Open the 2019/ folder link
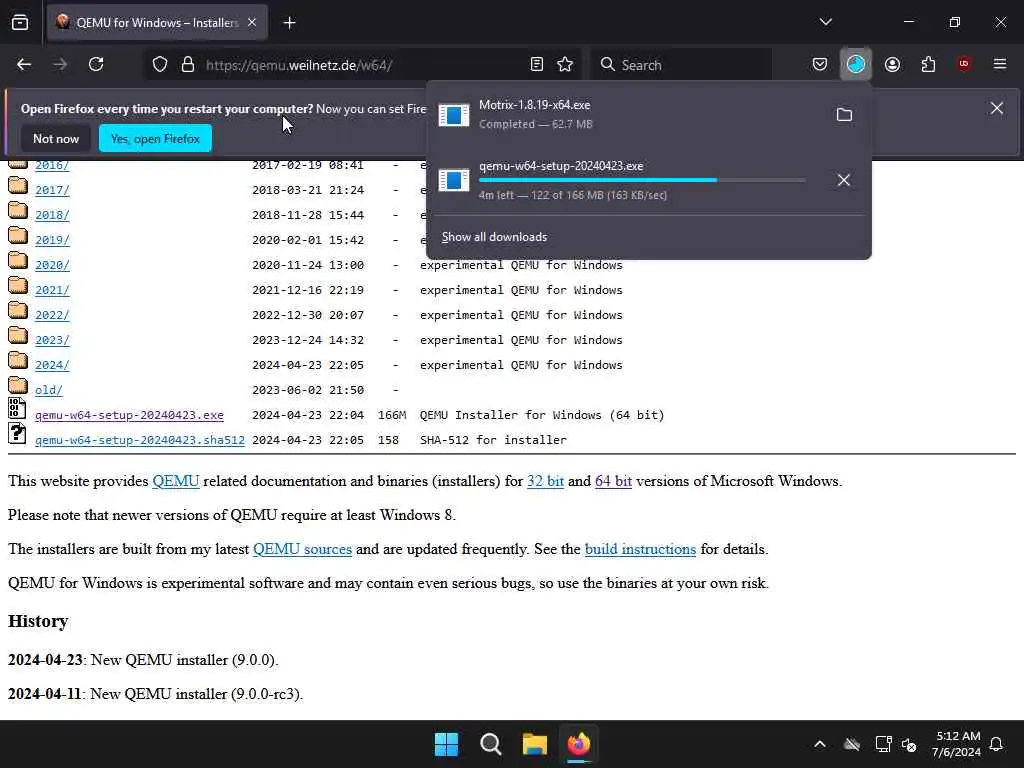 (52, 240)
